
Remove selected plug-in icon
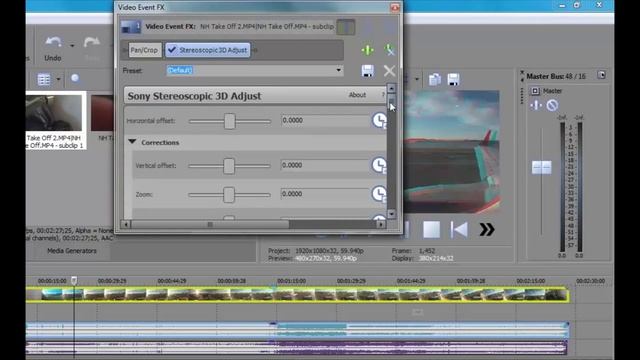pos(389,50)
